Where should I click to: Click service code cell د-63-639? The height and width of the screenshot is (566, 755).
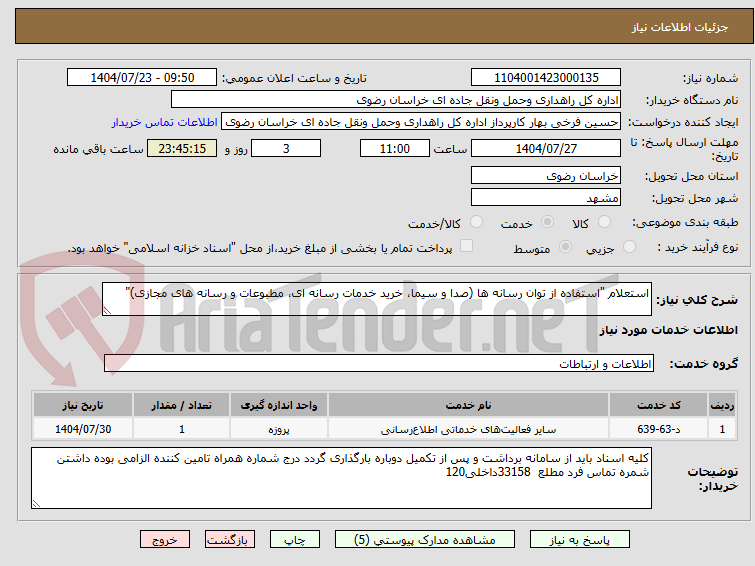point(658,429)
